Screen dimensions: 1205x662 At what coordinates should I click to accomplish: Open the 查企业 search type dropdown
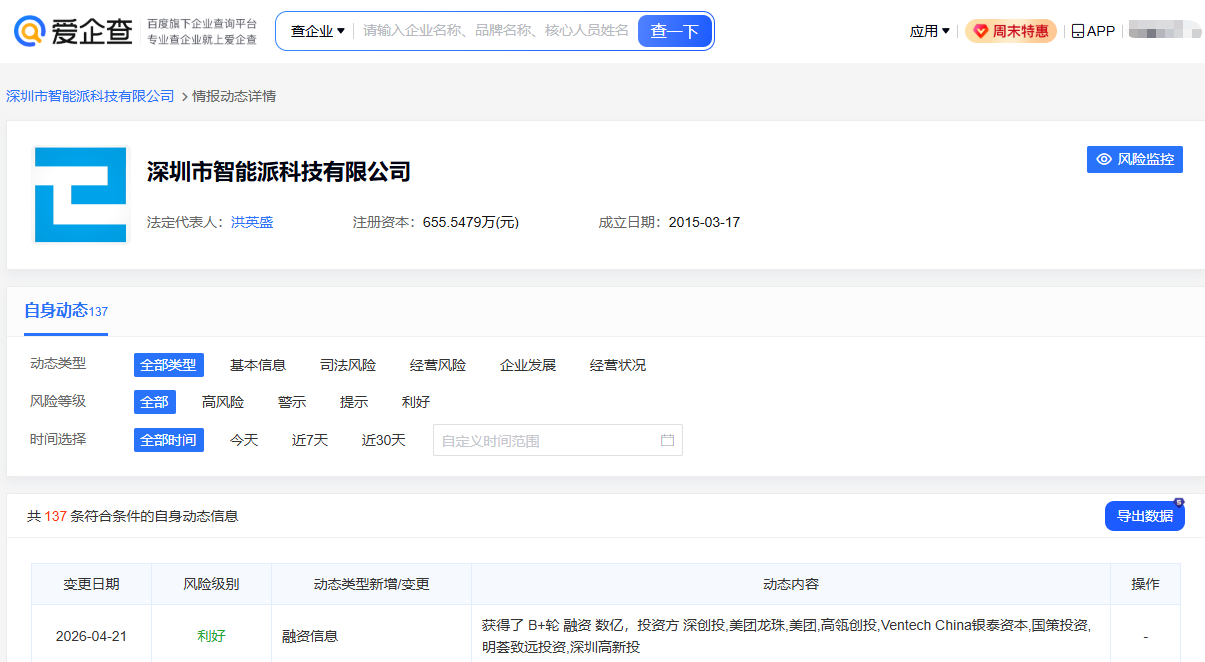point(314,30)
